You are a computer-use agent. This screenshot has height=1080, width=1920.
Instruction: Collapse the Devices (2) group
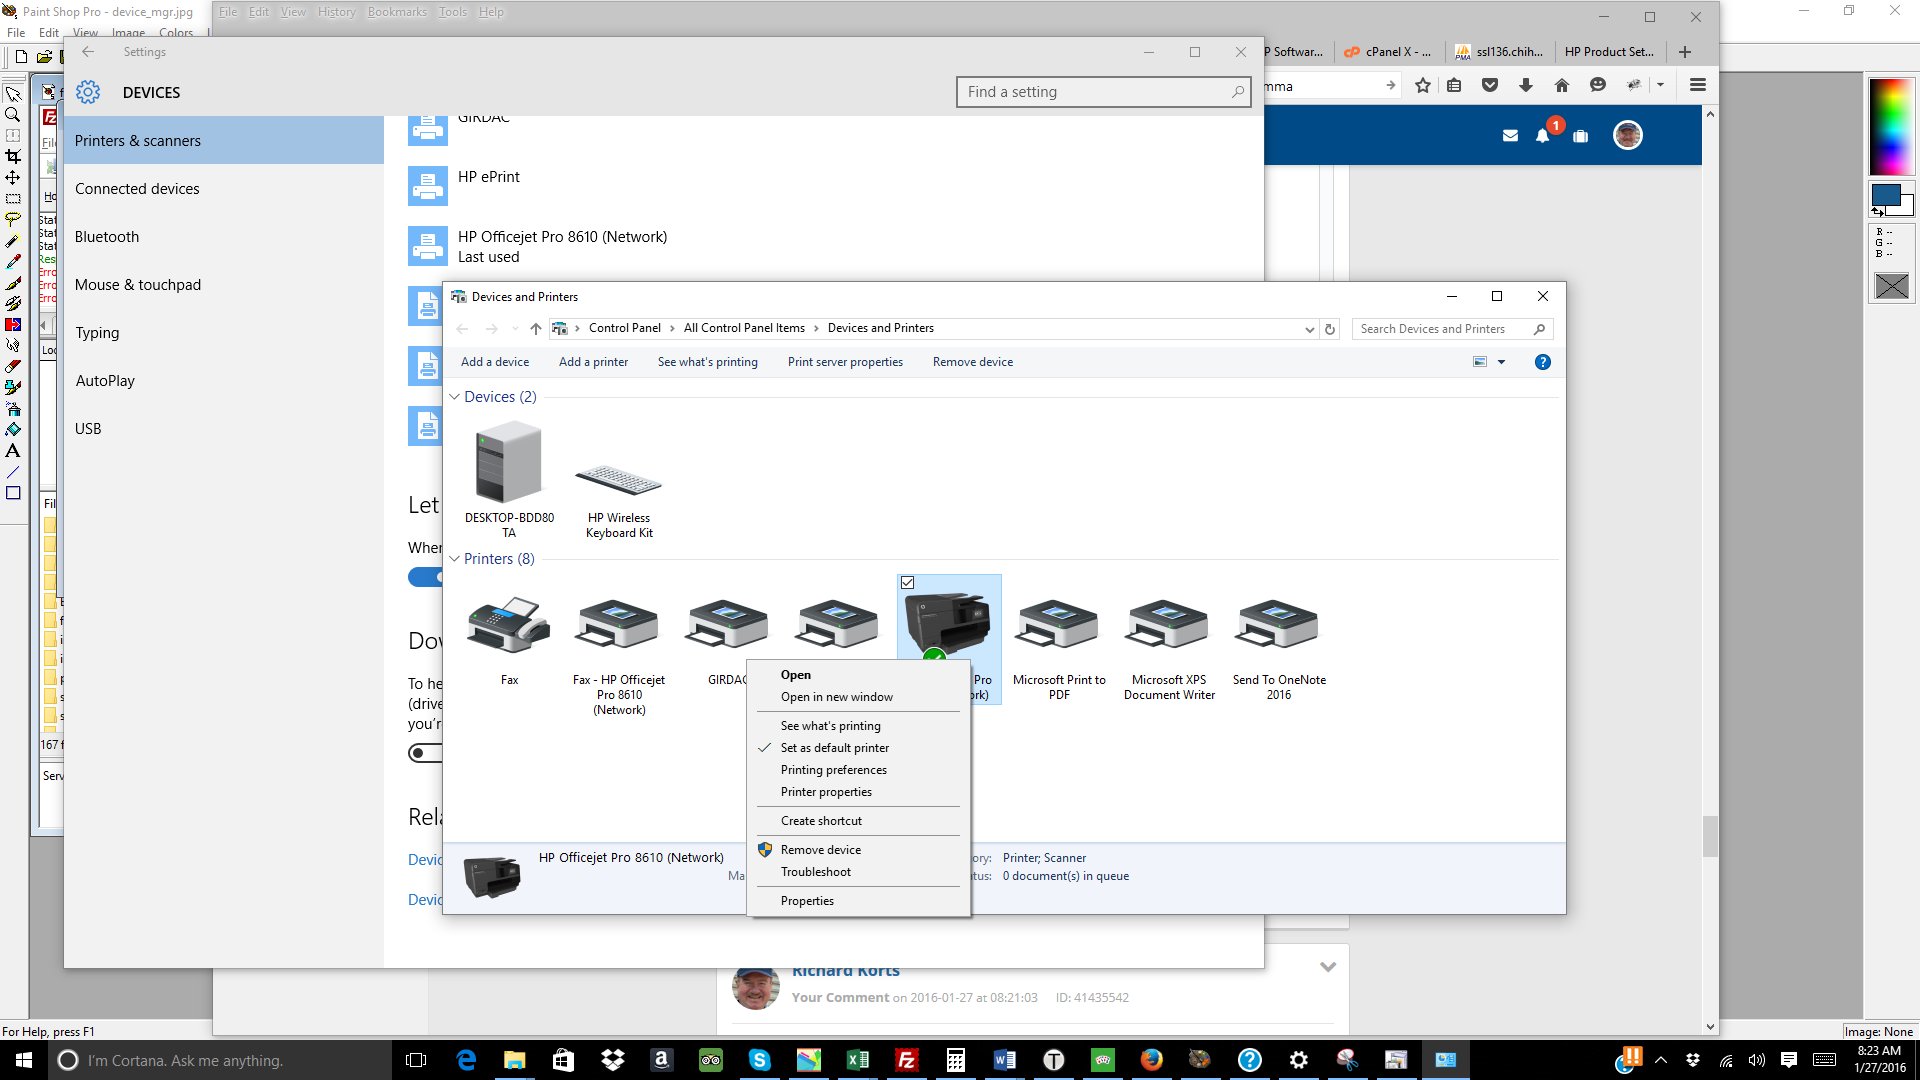click(x=455, y=397)
